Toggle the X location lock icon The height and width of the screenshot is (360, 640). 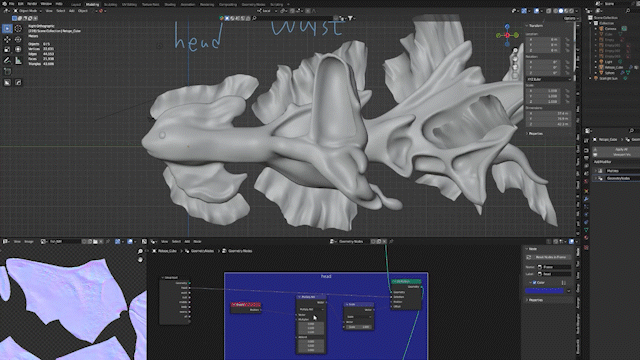pos(567,40)
